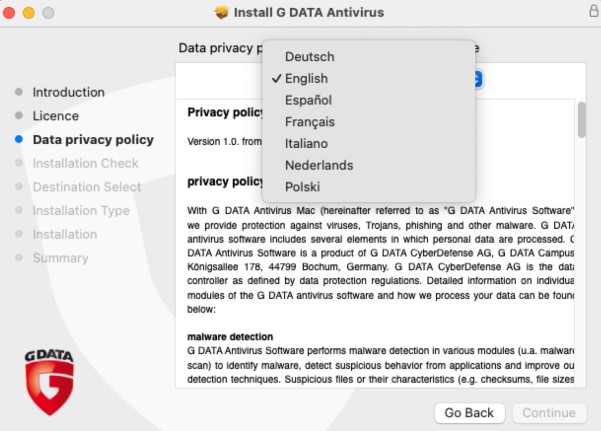Select Français from the dropdown list

coord(310,122)
